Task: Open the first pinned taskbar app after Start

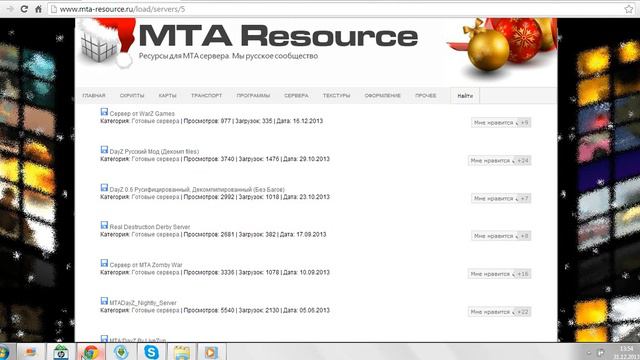Action: (x=31, y=352)
